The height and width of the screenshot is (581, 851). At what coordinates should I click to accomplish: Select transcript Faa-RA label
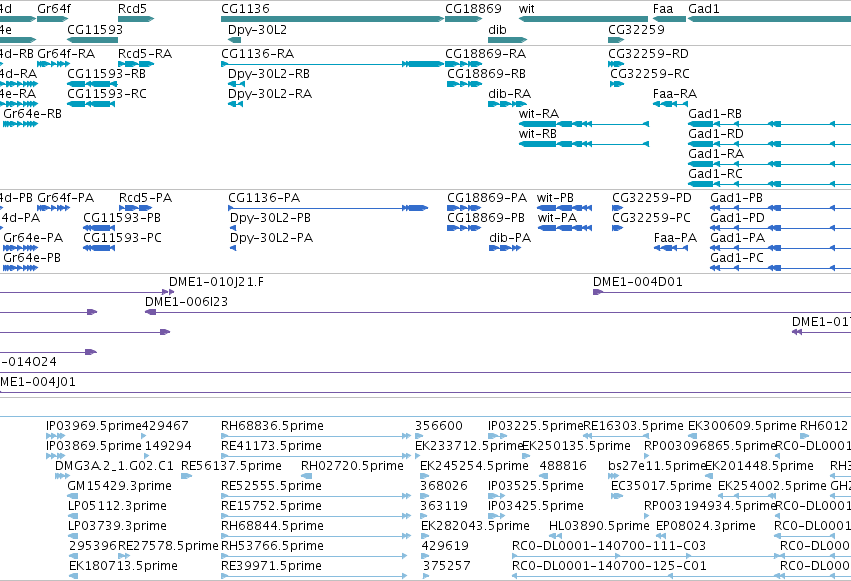(x=675, y=94)
